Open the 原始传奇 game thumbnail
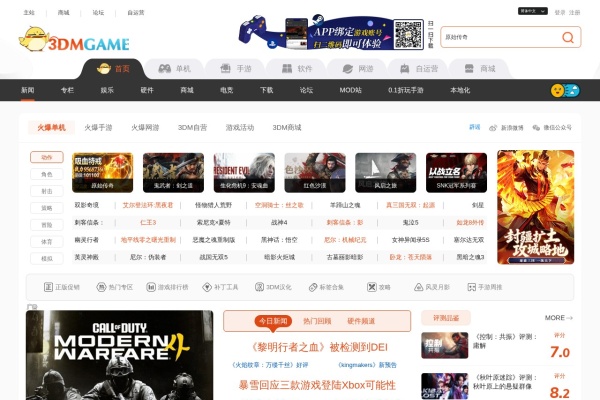The width and height of the screenshot is (600, 400). pos(103,172)
